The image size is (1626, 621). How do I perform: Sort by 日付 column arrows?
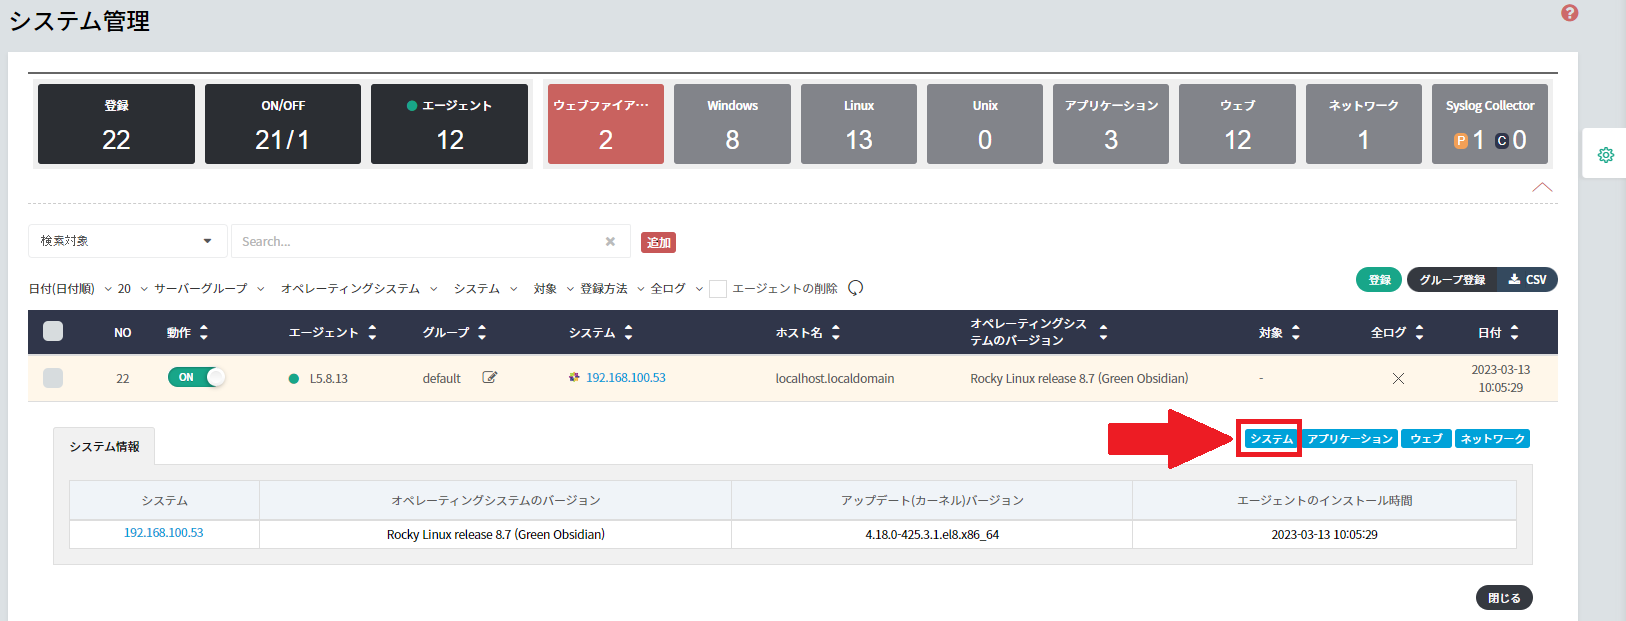pos(1514,333)
